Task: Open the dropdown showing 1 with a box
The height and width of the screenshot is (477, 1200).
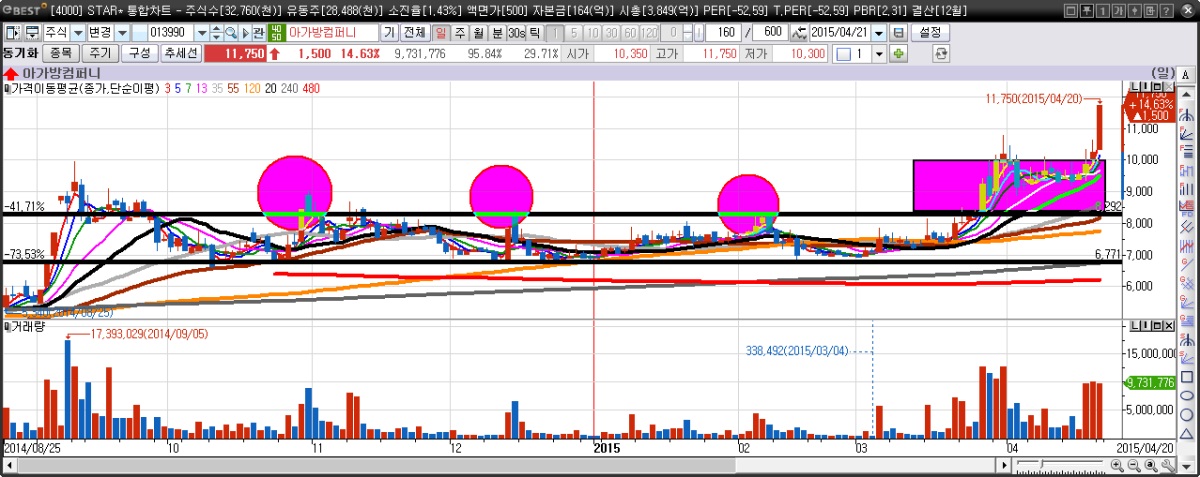Action: click(x=879, y=54)
